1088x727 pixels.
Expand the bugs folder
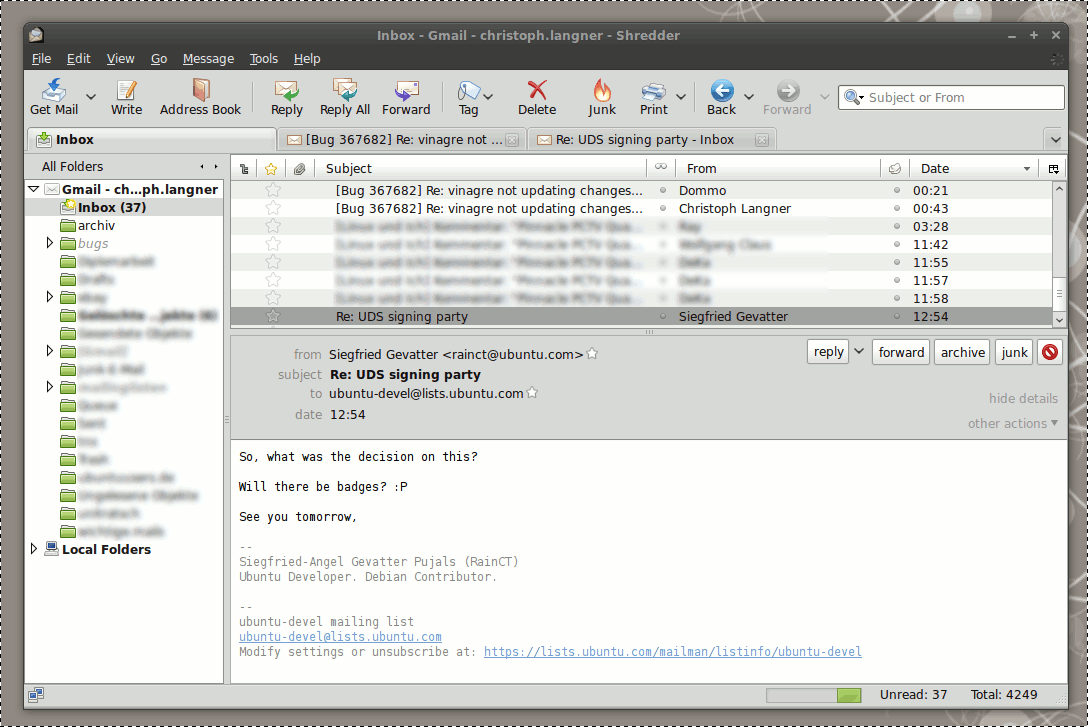[49, 243]
